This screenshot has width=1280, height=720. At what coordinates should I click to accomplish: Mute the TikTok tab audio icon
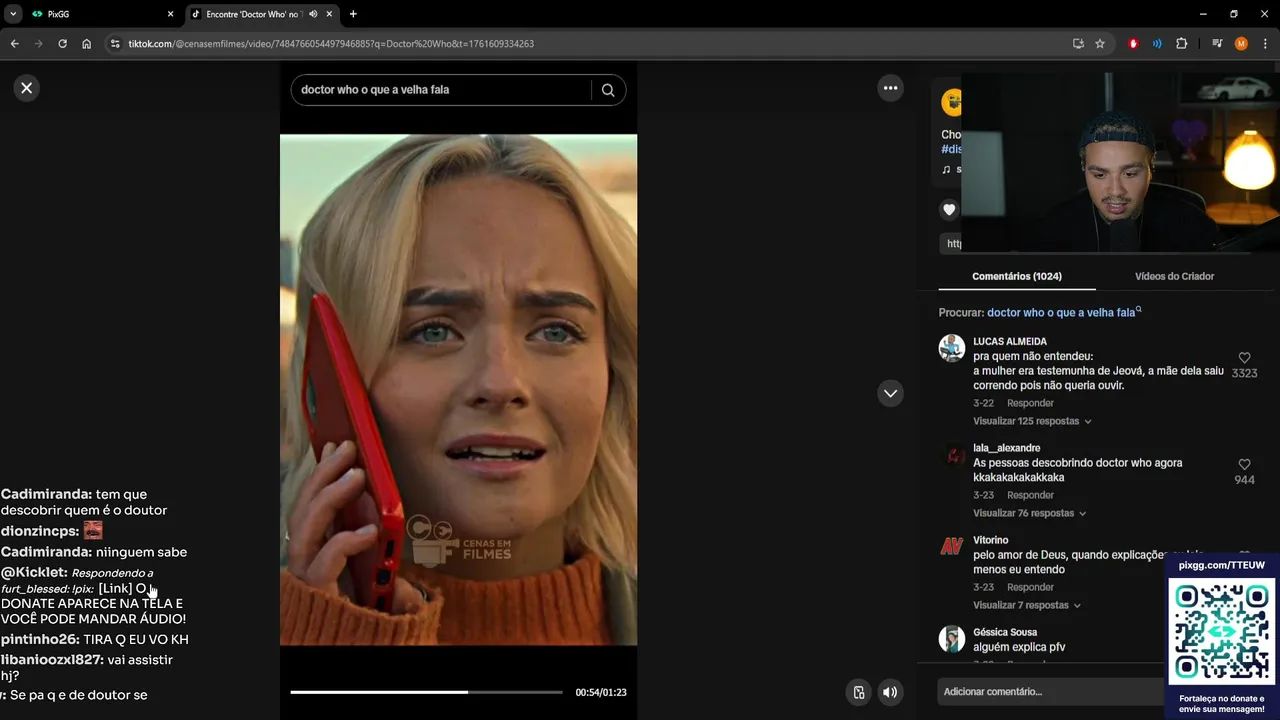[313, 14]
